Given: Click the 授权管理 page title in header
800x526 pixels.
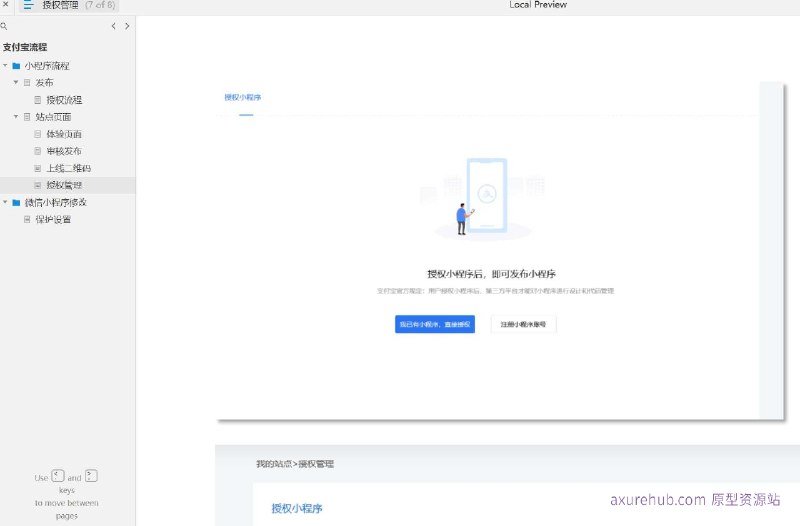Looking at the screenshot, I should click(x=60, y=5).
